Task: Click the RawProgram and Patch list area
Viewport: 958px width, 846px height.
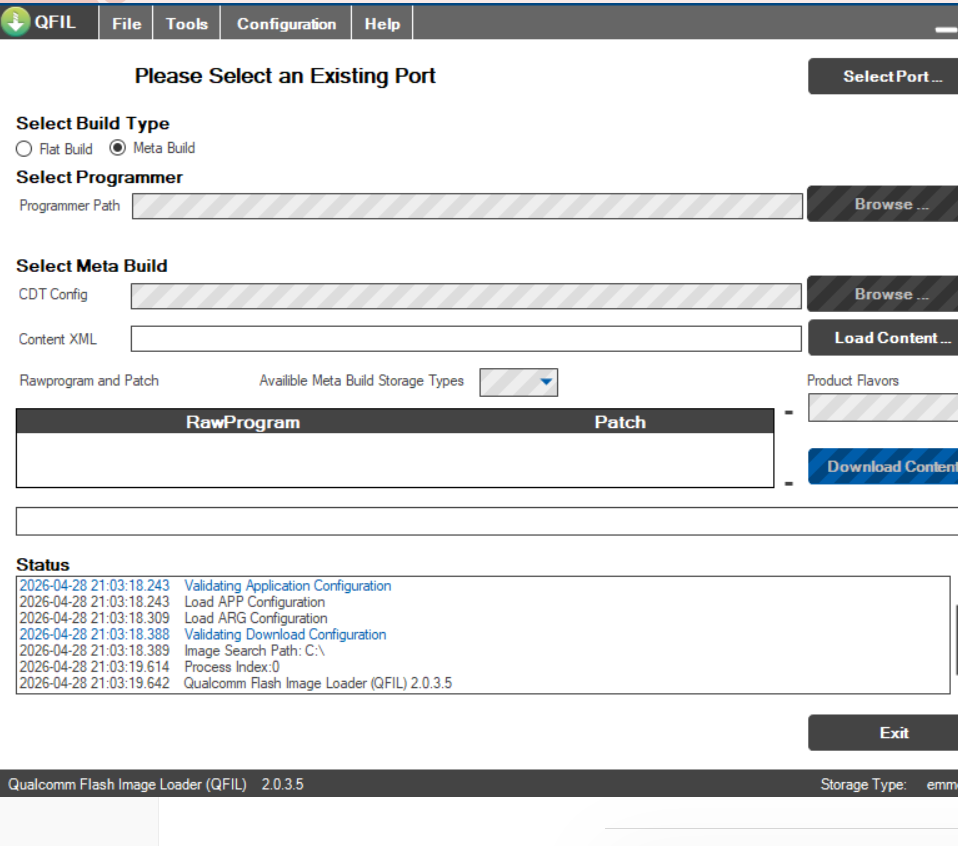Action: (x=395, y=460)
